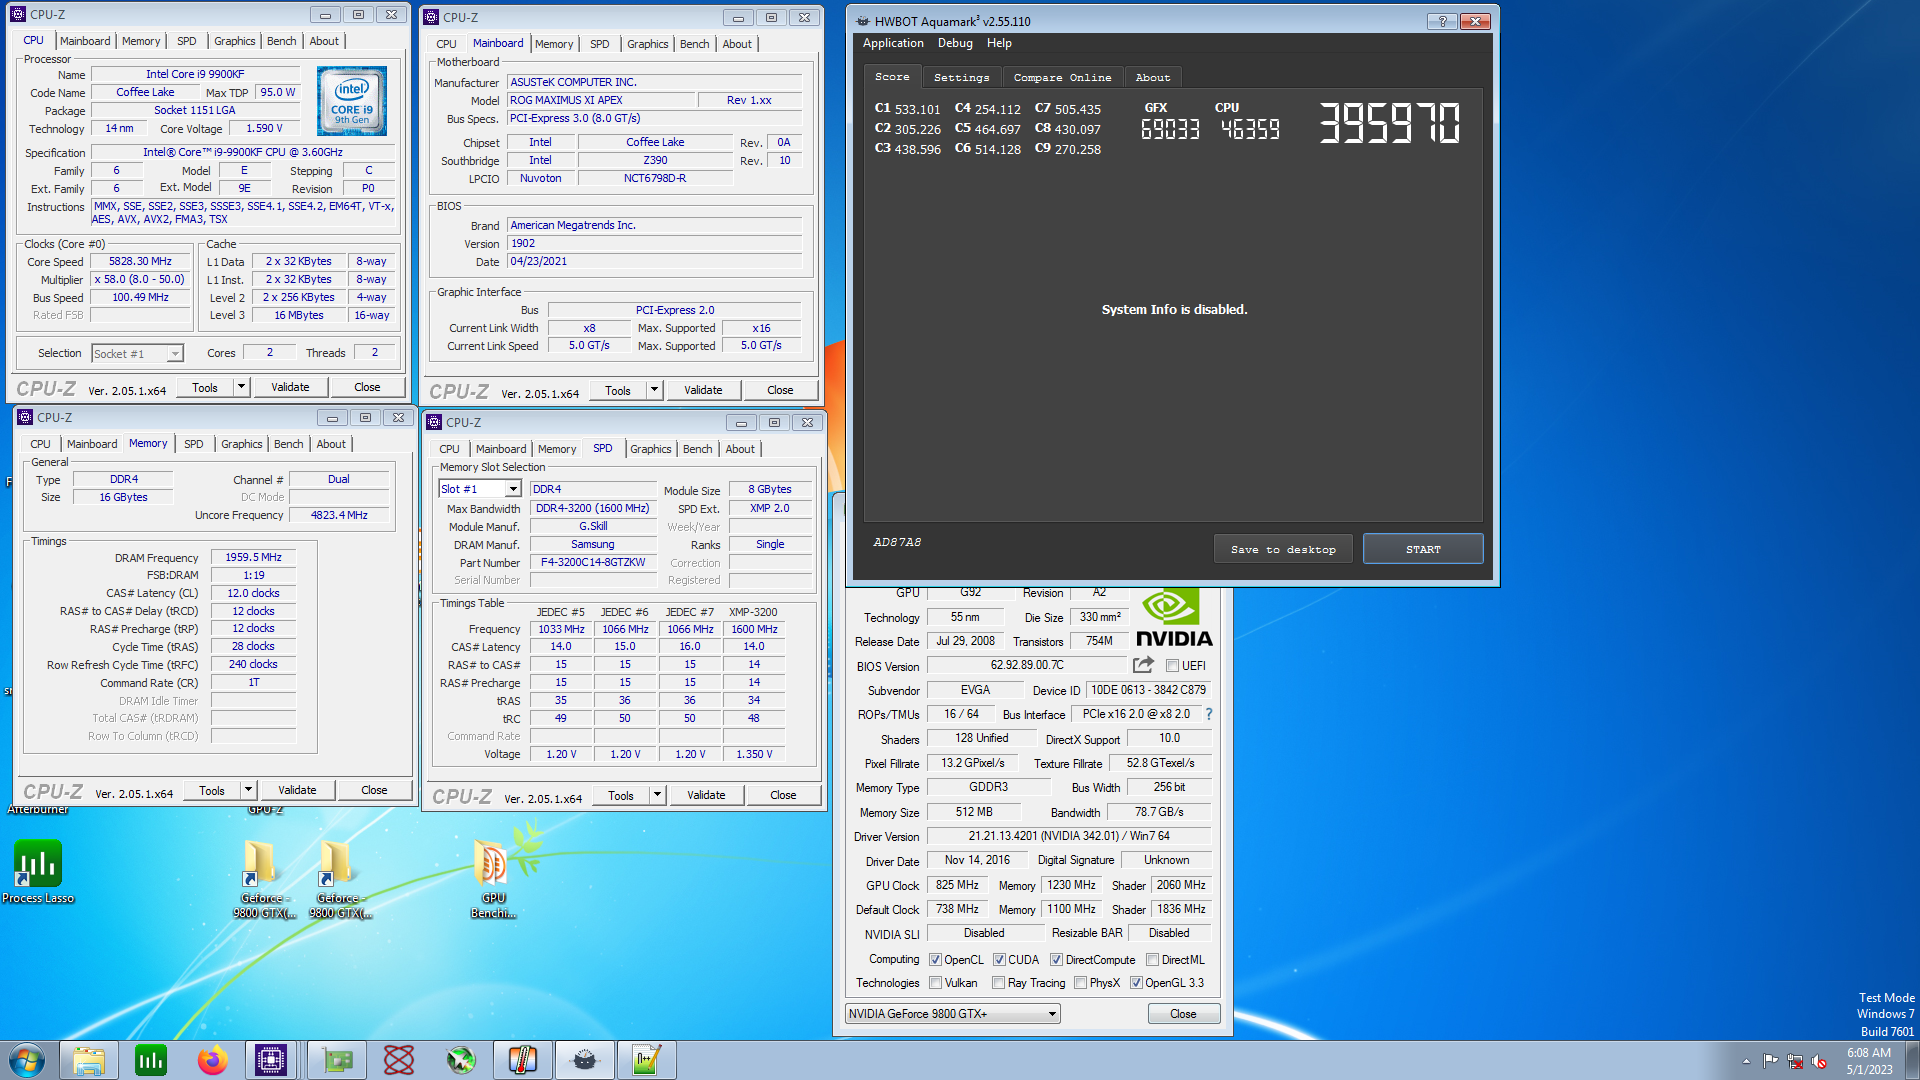Open Graphics tab in CPU-Z Mainboard window

click(647, 44)
